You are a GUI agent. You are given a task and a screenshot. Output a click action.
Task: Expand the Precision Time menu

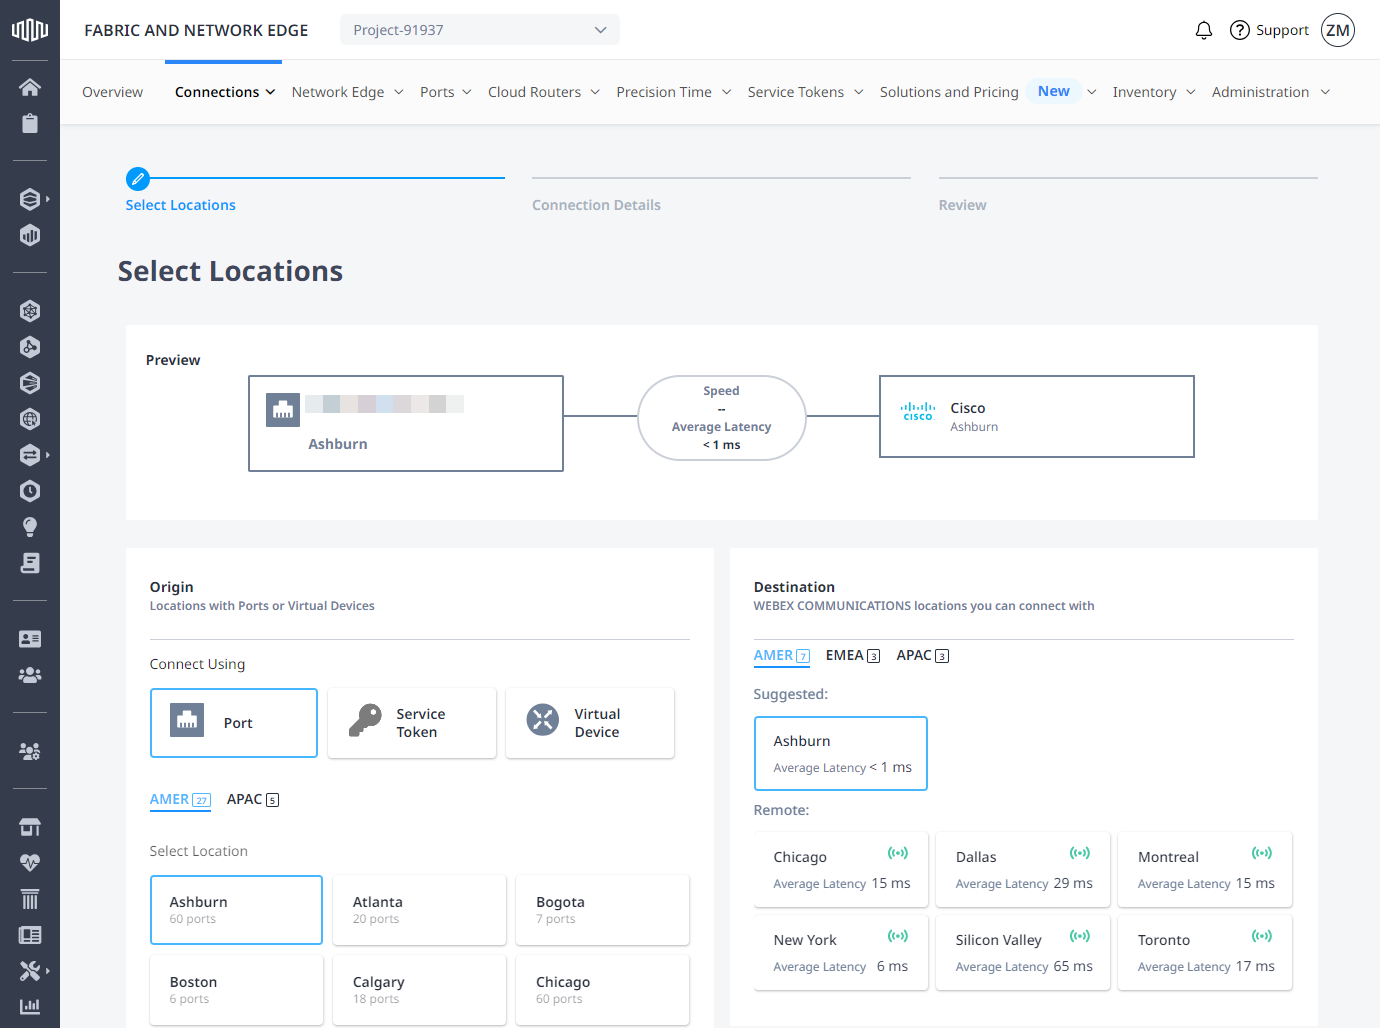[x=674, y=92]
